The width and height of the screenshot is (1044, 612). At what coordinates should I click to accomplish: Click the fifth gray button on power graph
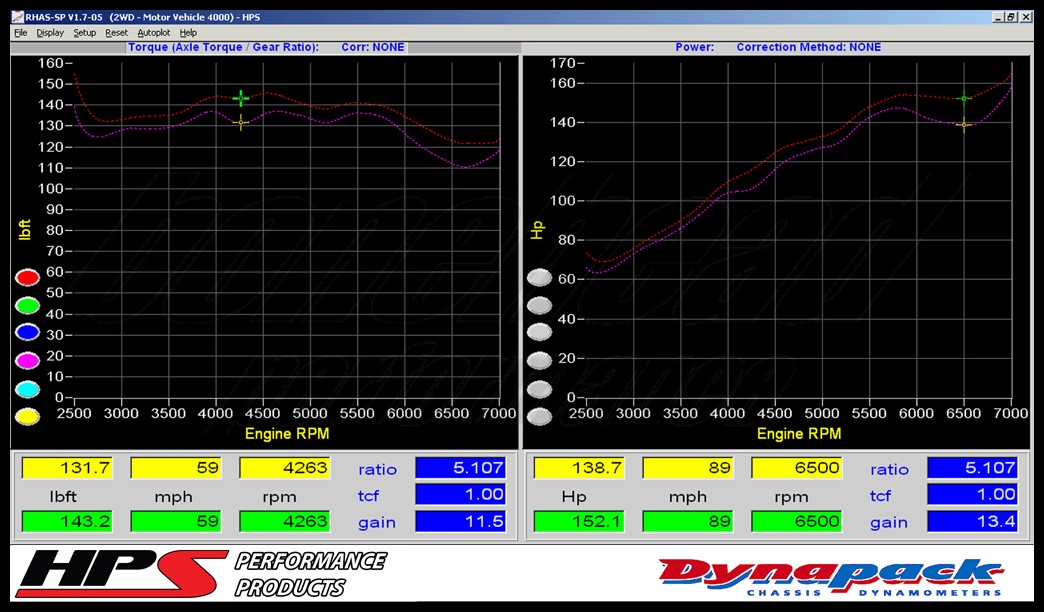coord(539,388)
